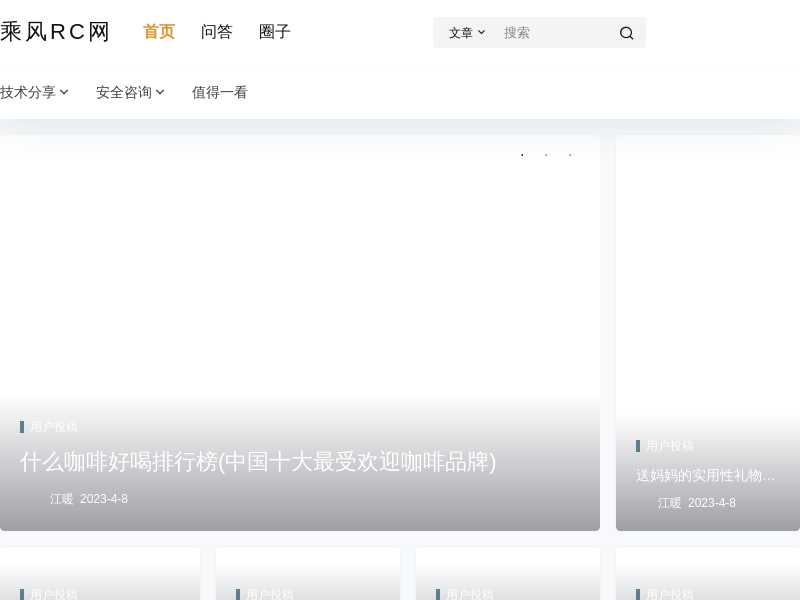Click 用户投稿 tag above the coffee article
The width and height of the screenshot is (800, 600).
[x=53, y=427]
